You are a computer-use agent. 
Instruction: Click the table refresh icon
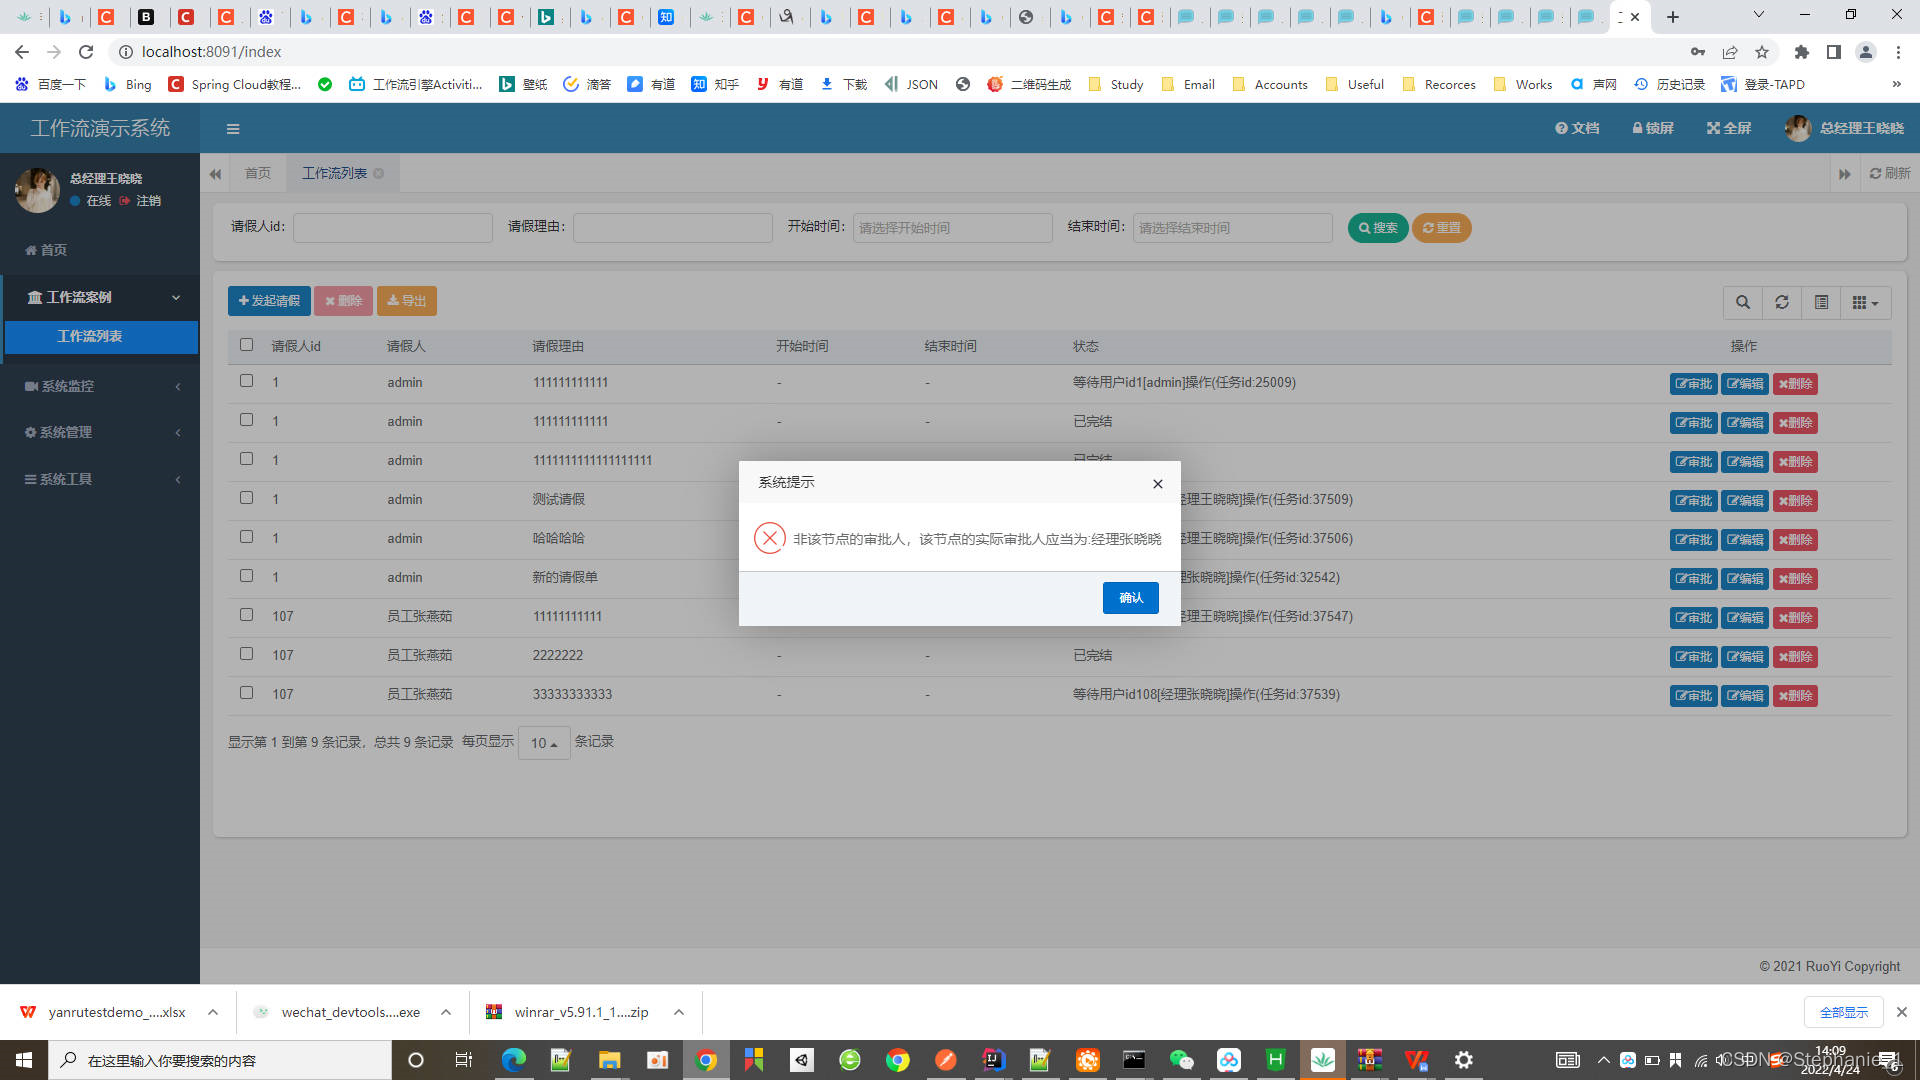click(x=1782, y=302)
